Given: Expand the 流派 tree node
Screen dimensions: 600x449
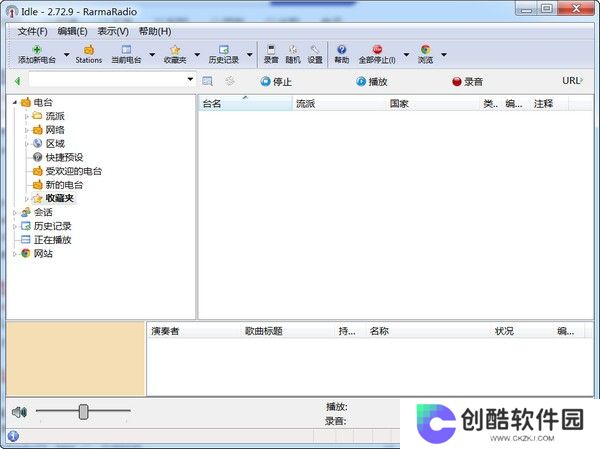Looking at the screenshot, I should point(26,116).
